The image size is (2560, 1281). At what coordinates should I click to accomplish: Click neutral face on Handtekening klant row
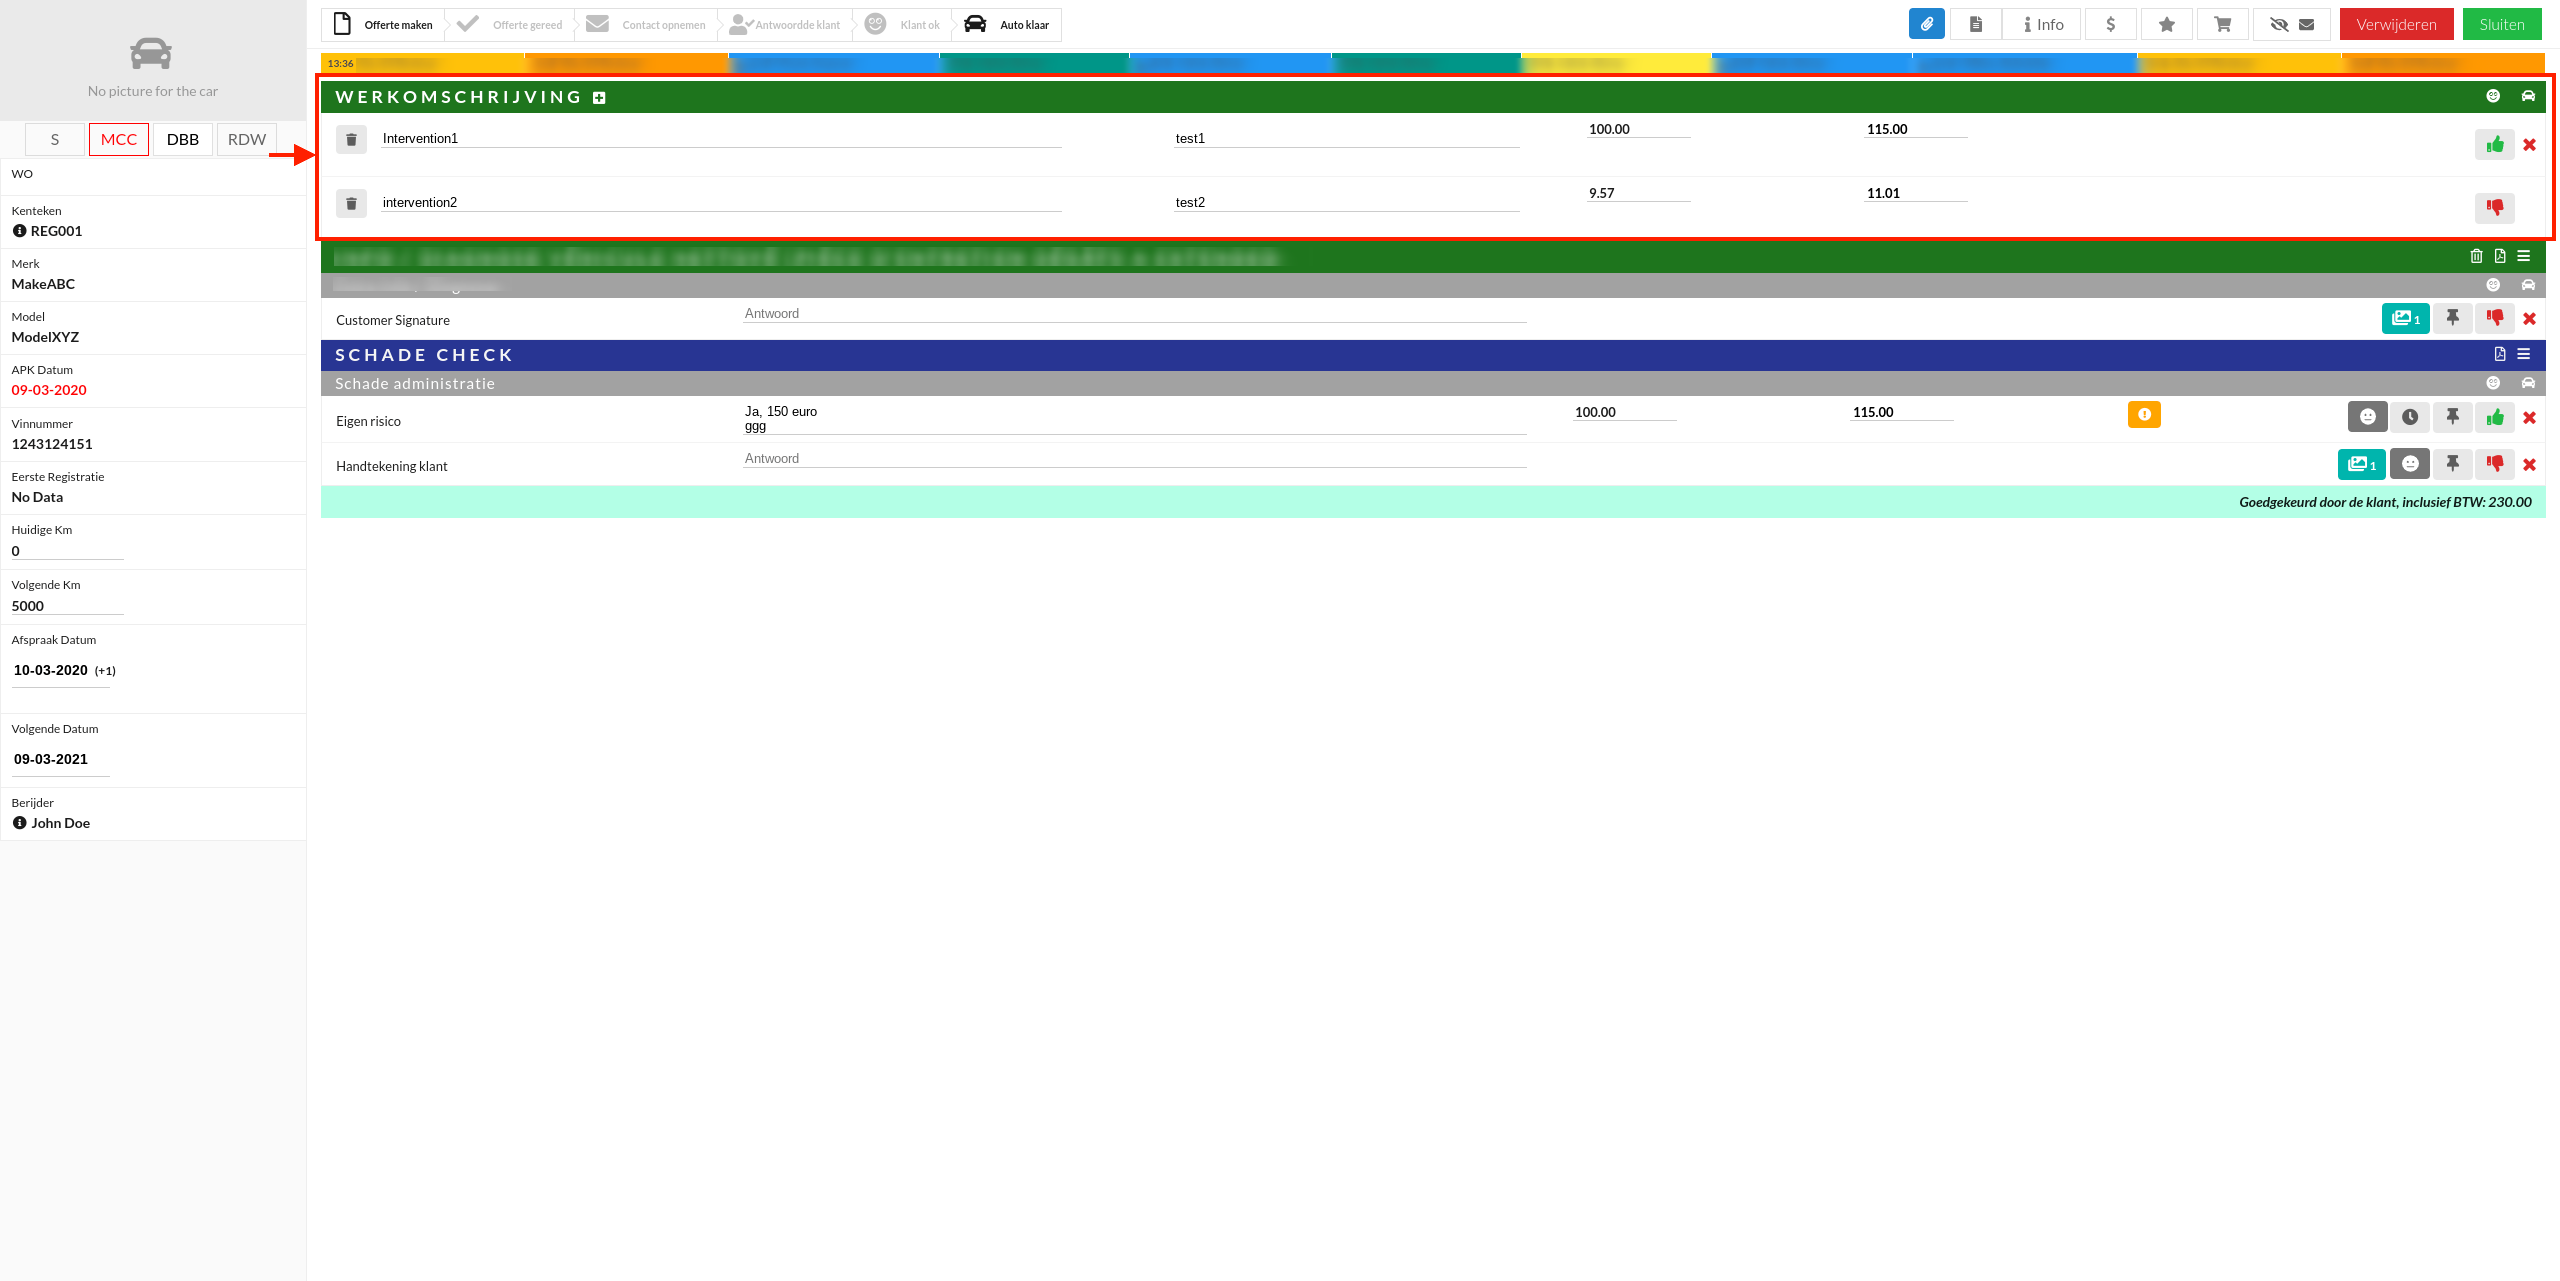pyautogui.click(x=2410, y=464)
